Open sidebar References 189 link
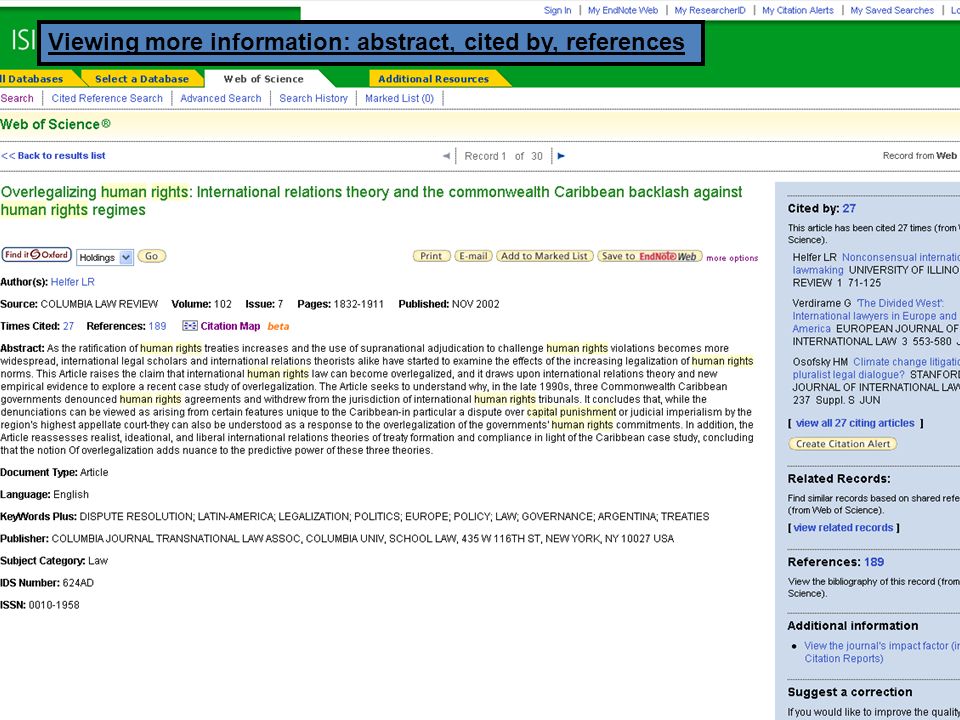960x720 pixels. click(874, 561)
